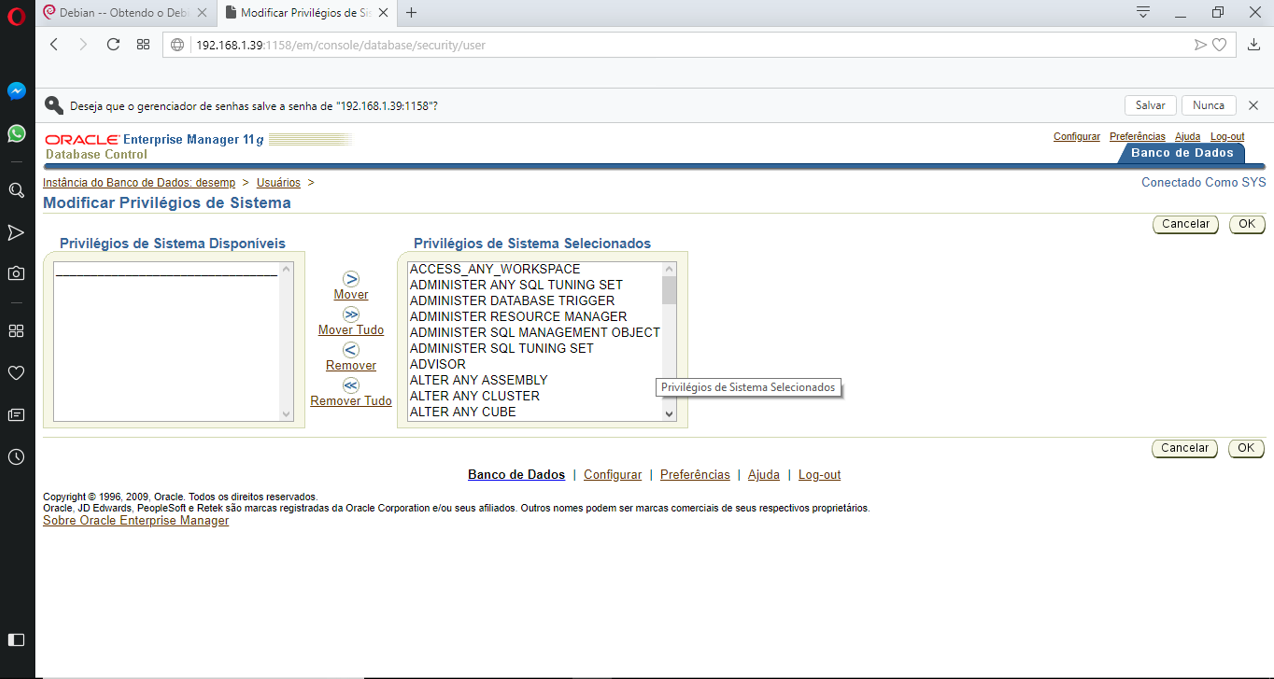Image resolution: width=1274 pixels, height=679 pixels.
Task: Go to Usuários breadcrumb
Action: [278, 183]
